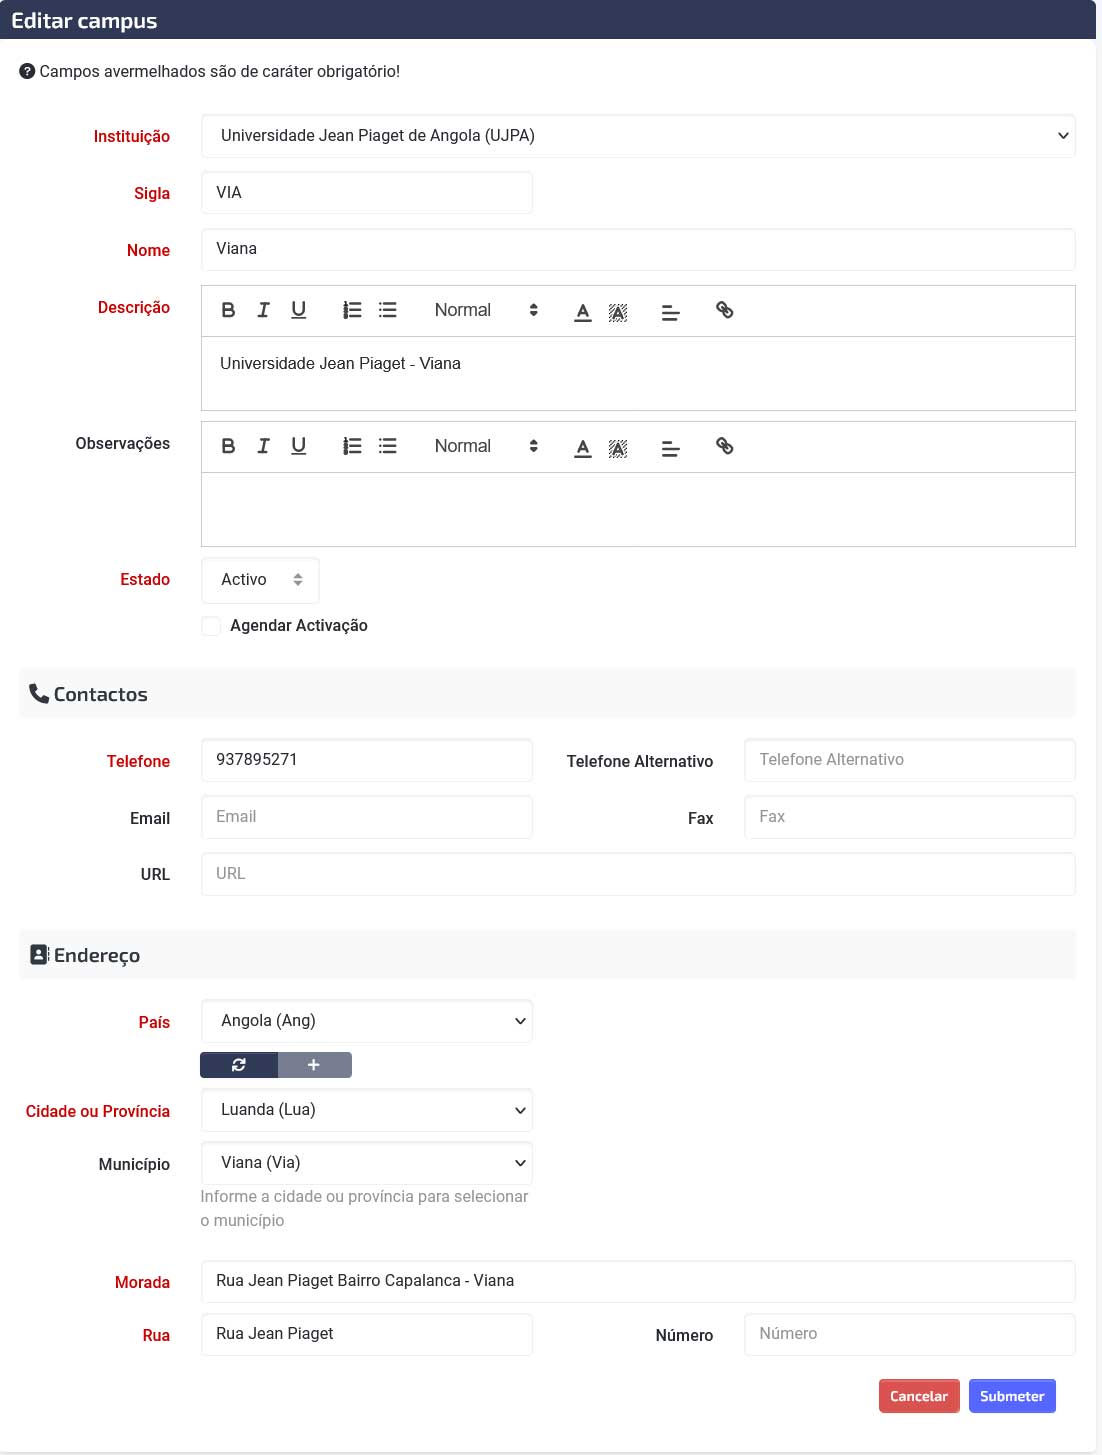1102x1455 pixels.
Task: Open text alignment in Descrição toolbar
Action: 671,312
